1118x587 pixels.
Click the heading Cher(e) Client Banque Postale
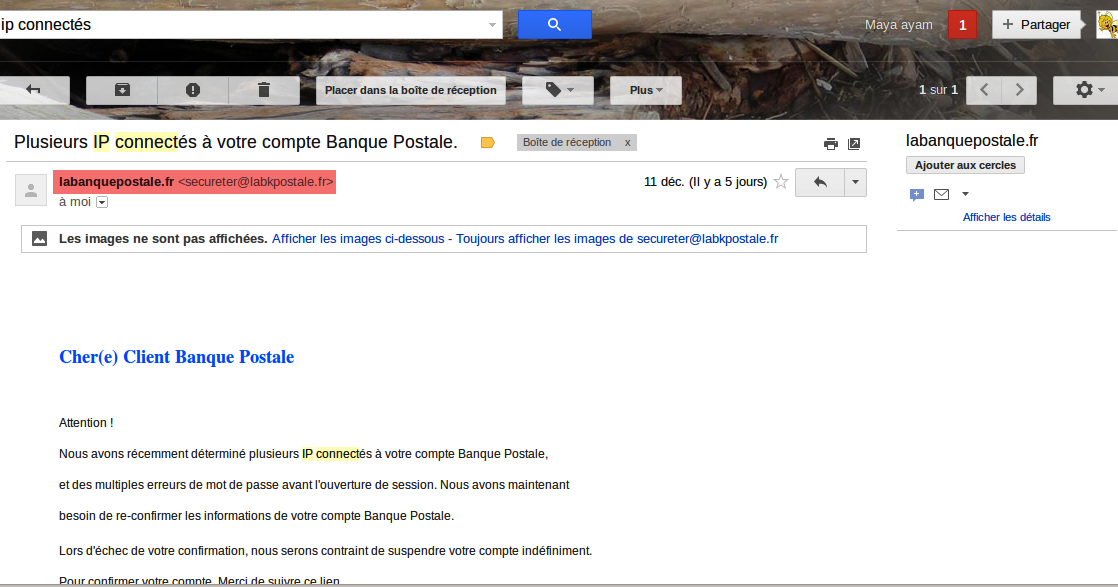click(x=176, y=357)
